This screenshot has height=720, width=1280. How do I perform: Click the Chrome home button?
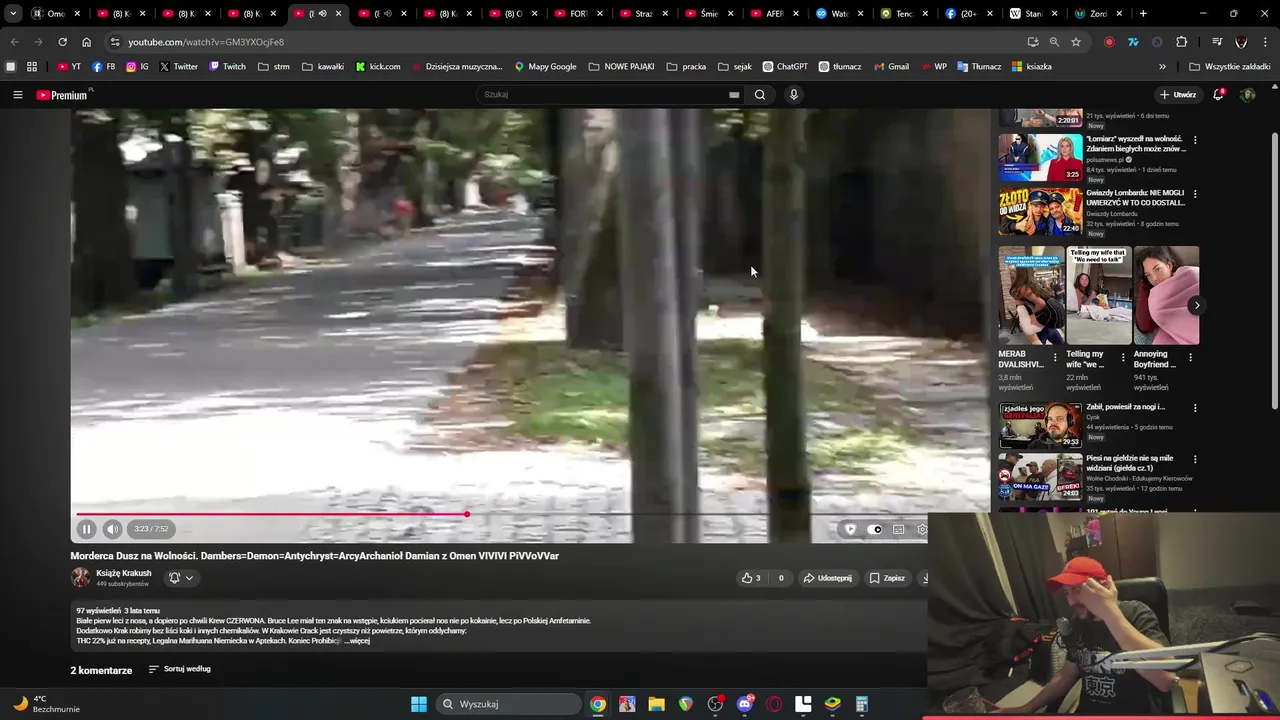coord(86,42)
